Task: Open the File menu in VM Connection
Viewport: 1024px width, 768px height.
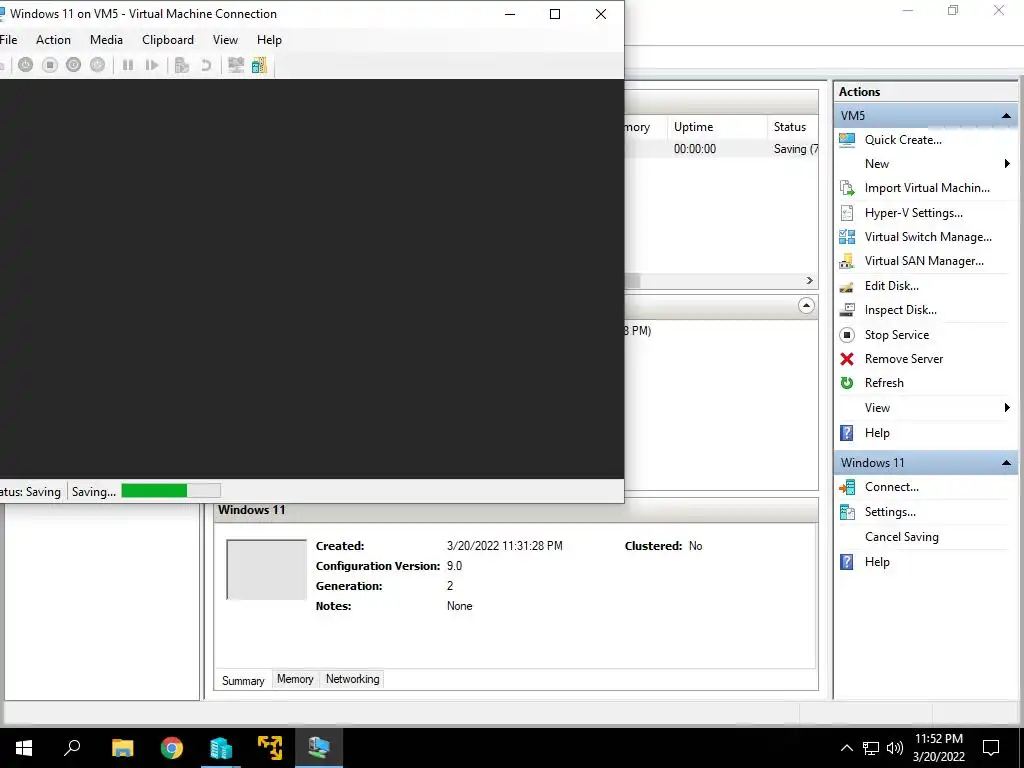Action: pyautogui.click(x=8, y=40)
